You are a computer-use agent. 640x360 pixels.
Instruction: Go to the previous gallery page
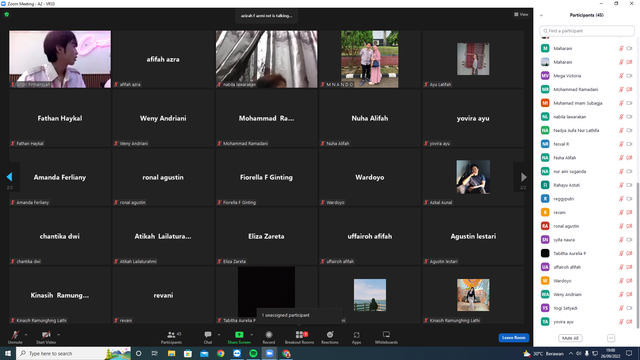(x=9, y=177)
